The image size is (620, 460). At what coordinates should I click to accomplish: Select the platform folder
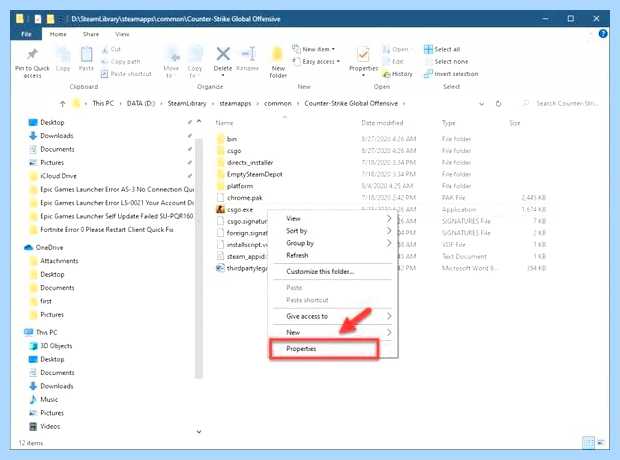[x=240, y=186]
